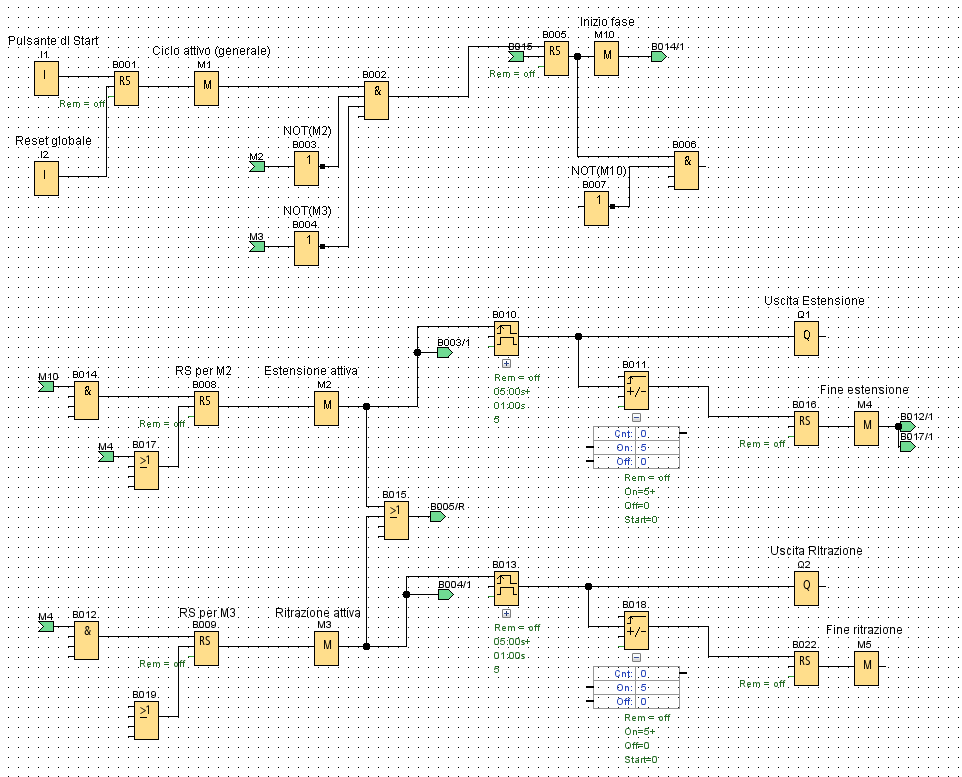Click the 'Uscita Estensione' label
Screen dimensions: 962x777
814,301
